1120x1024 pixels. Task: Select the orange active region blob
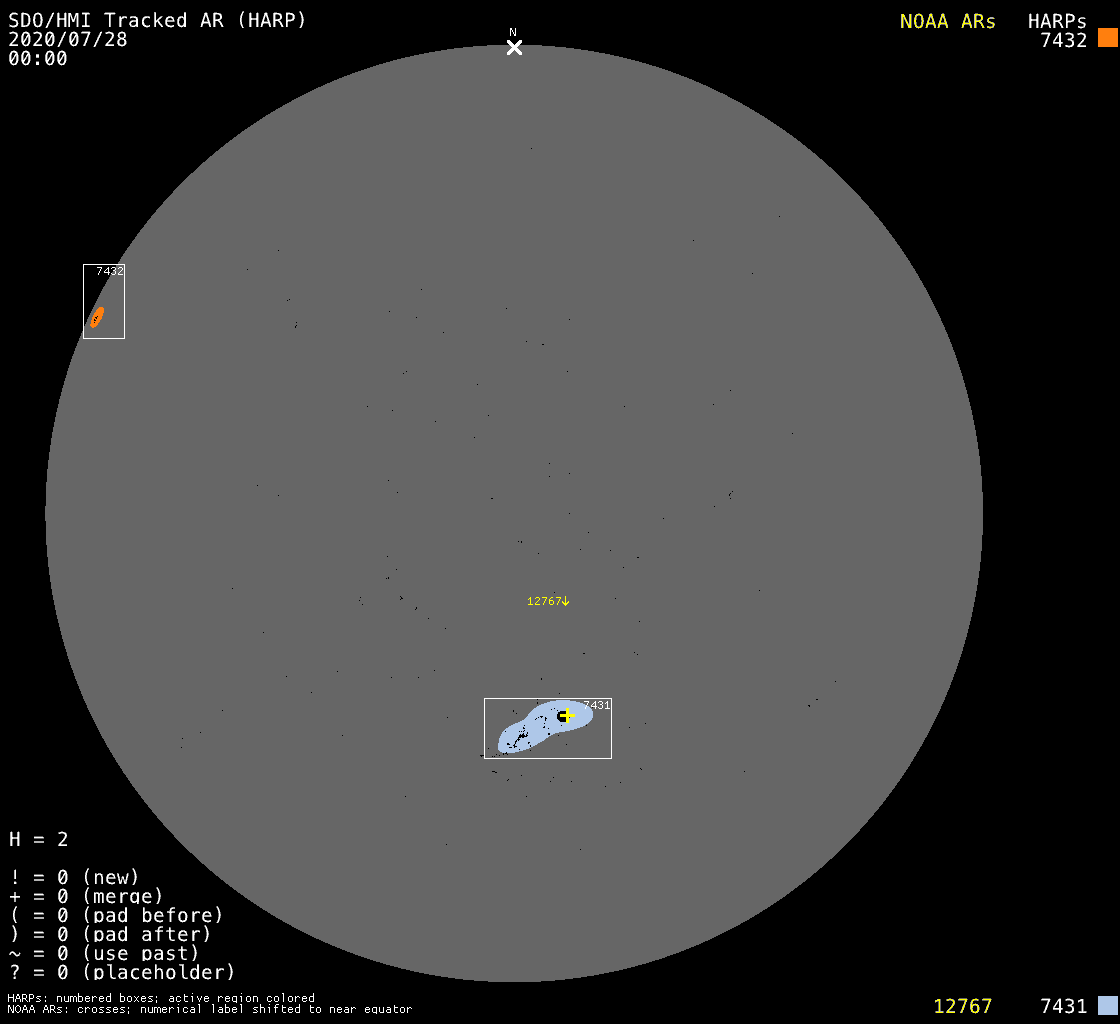[97, 317]
